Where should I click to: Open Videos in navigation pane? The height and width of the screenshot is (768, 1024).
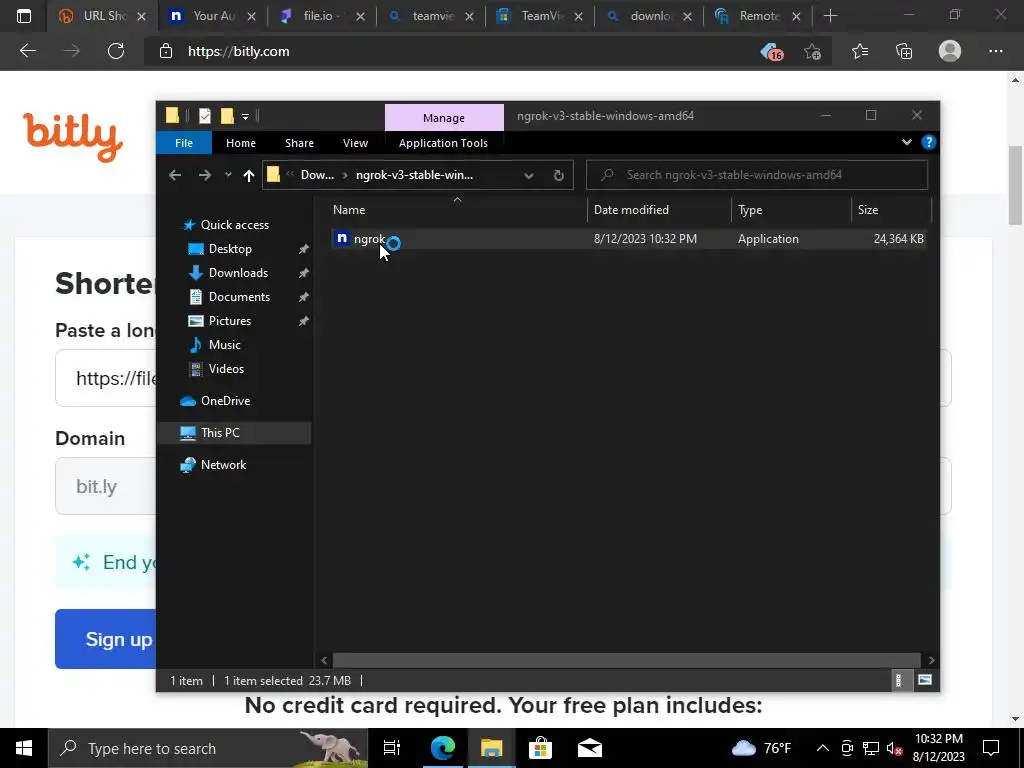tap(226, 369)
